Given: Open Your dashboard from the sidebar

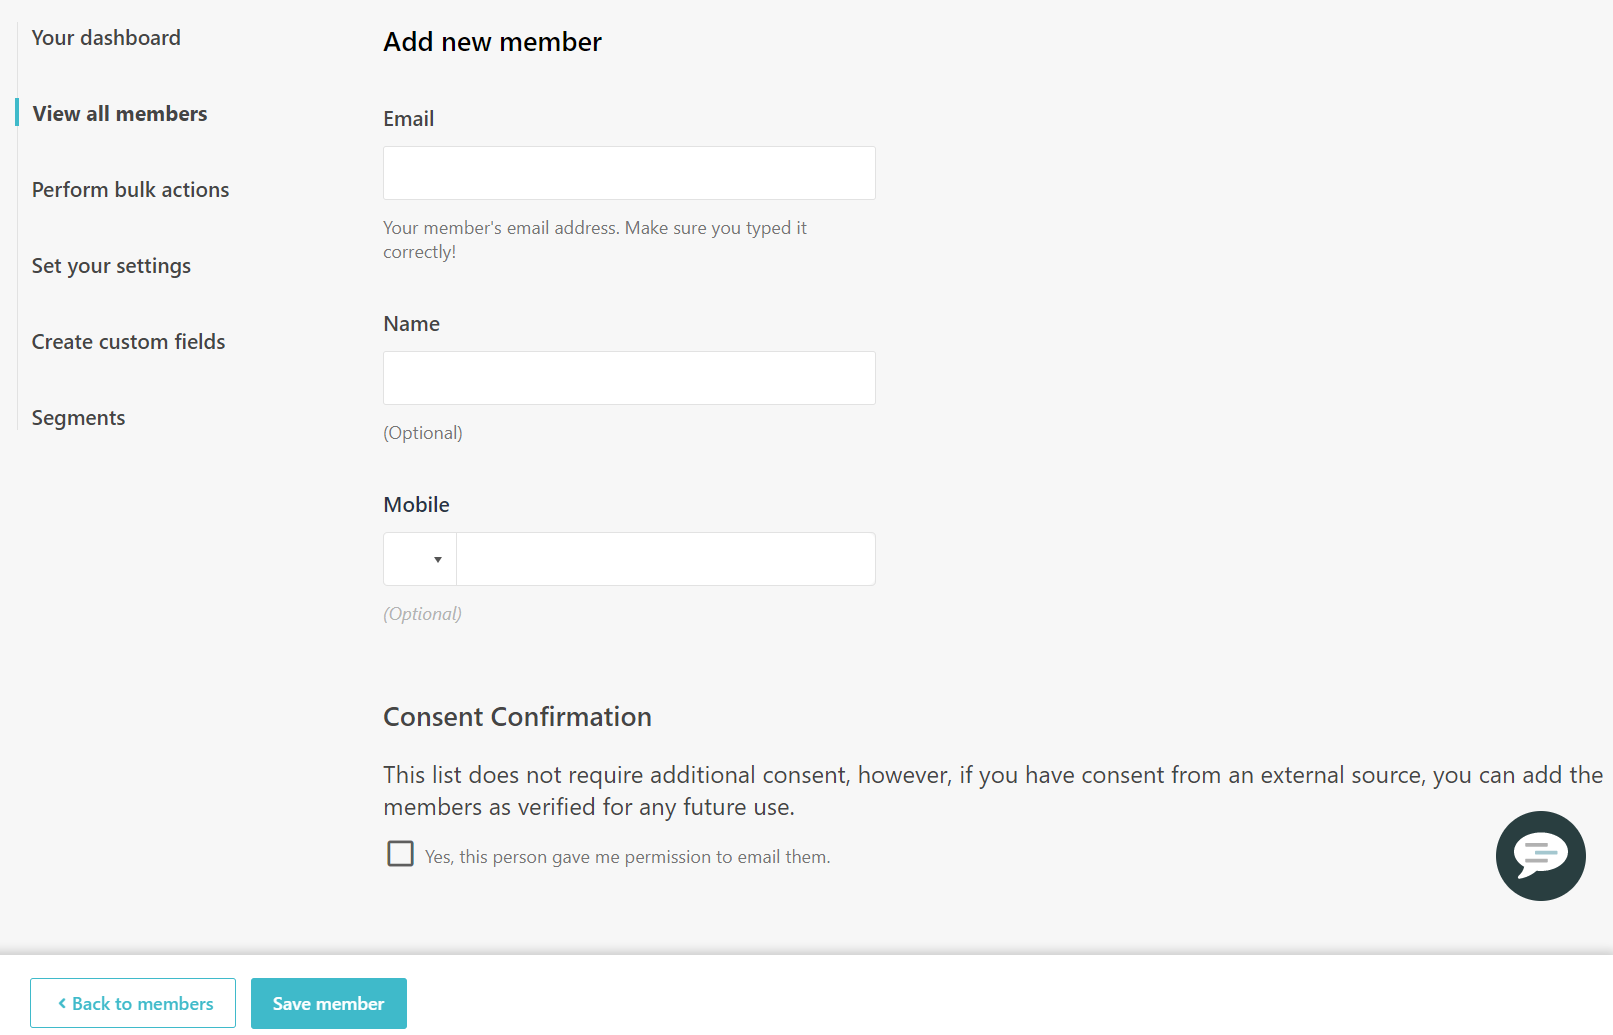Looking at the screenshot, I should coord(106,37).
